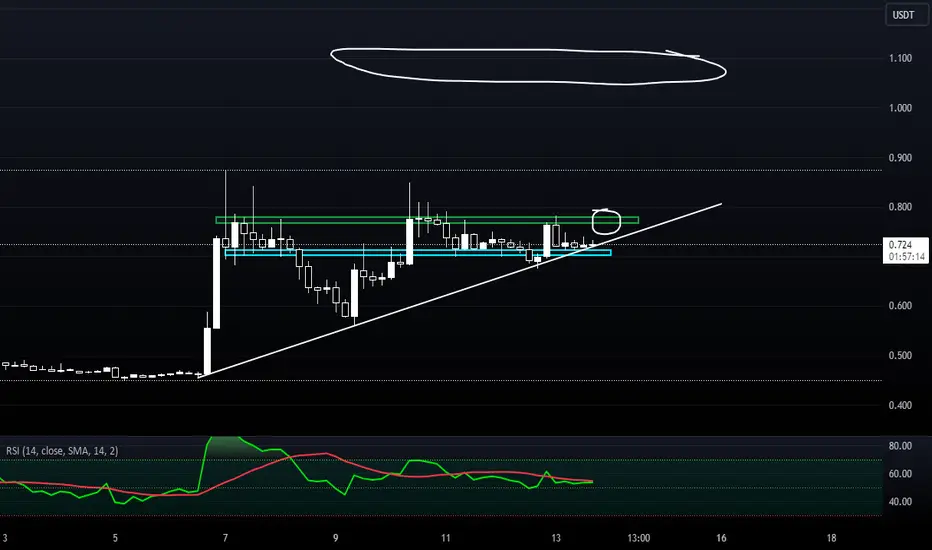Image resolution: width=932 pixels, height=550 pixels.
Task: Click date label 11 on time axis
Action: 446,538
